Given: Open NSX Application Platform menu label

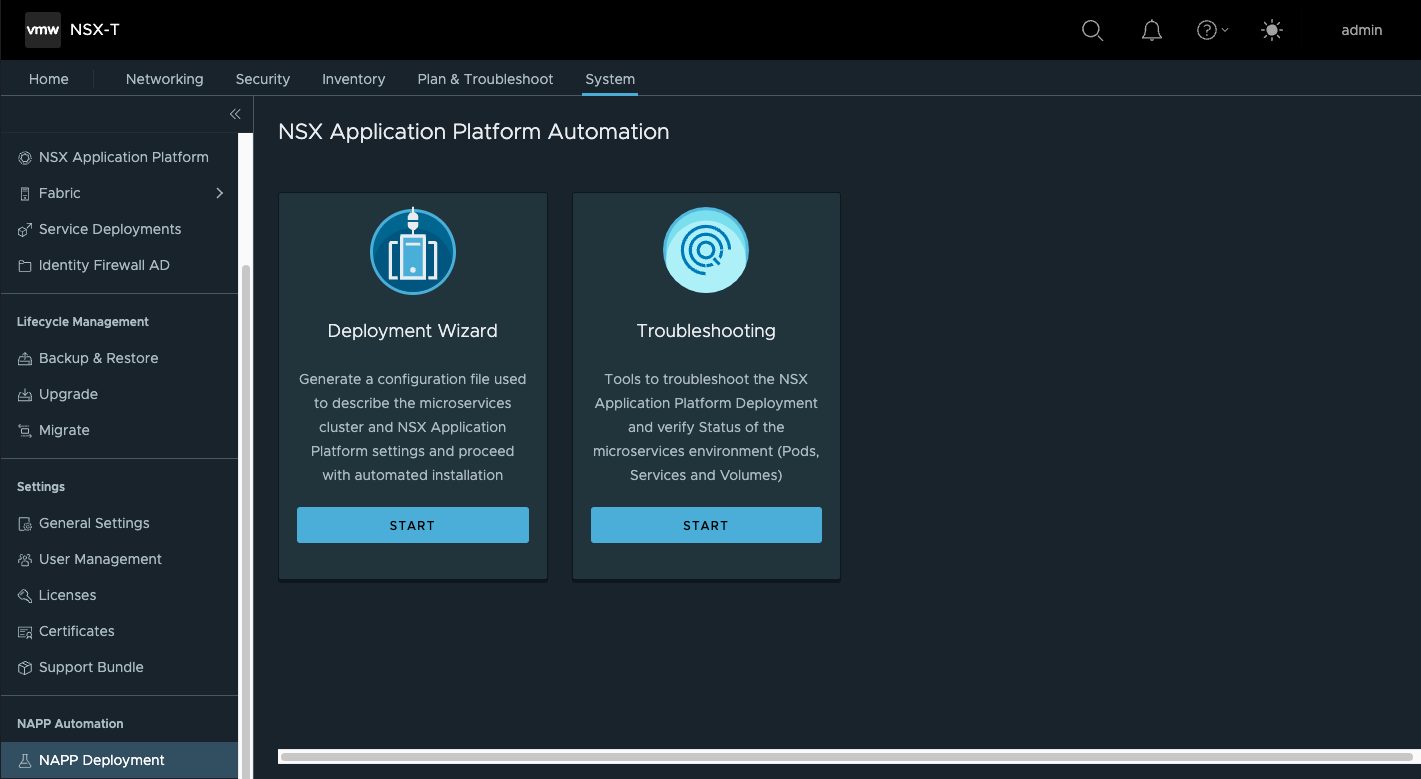Looking at the screenshot, I should tap(124, 157).
